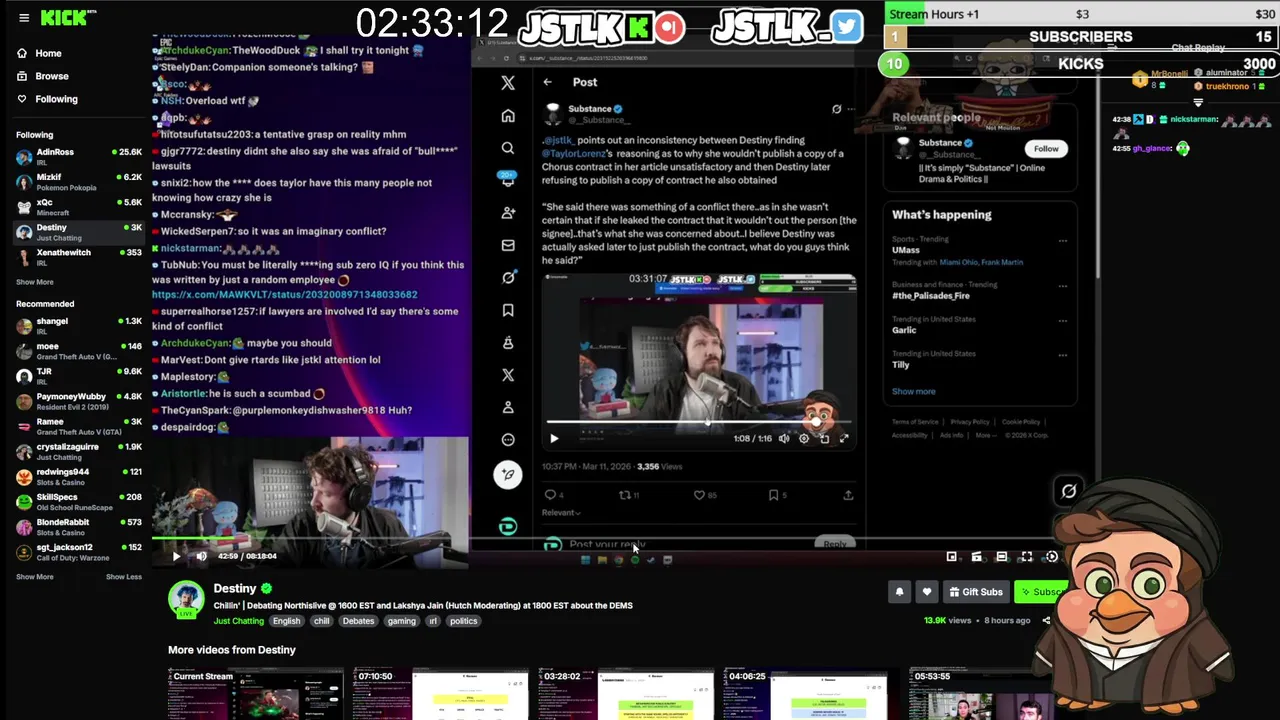This screenshot has width=1280, height=720.
Task: Click the green Subscribe button
Action: (1040, 592)
